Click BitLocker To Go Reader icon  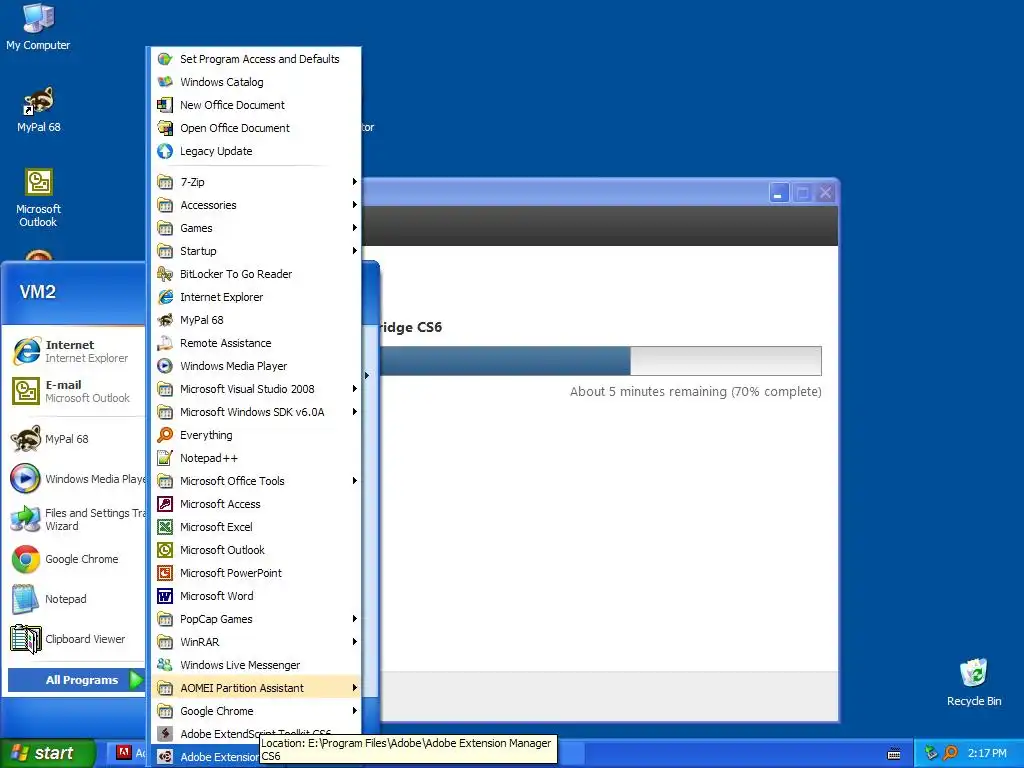165,274
